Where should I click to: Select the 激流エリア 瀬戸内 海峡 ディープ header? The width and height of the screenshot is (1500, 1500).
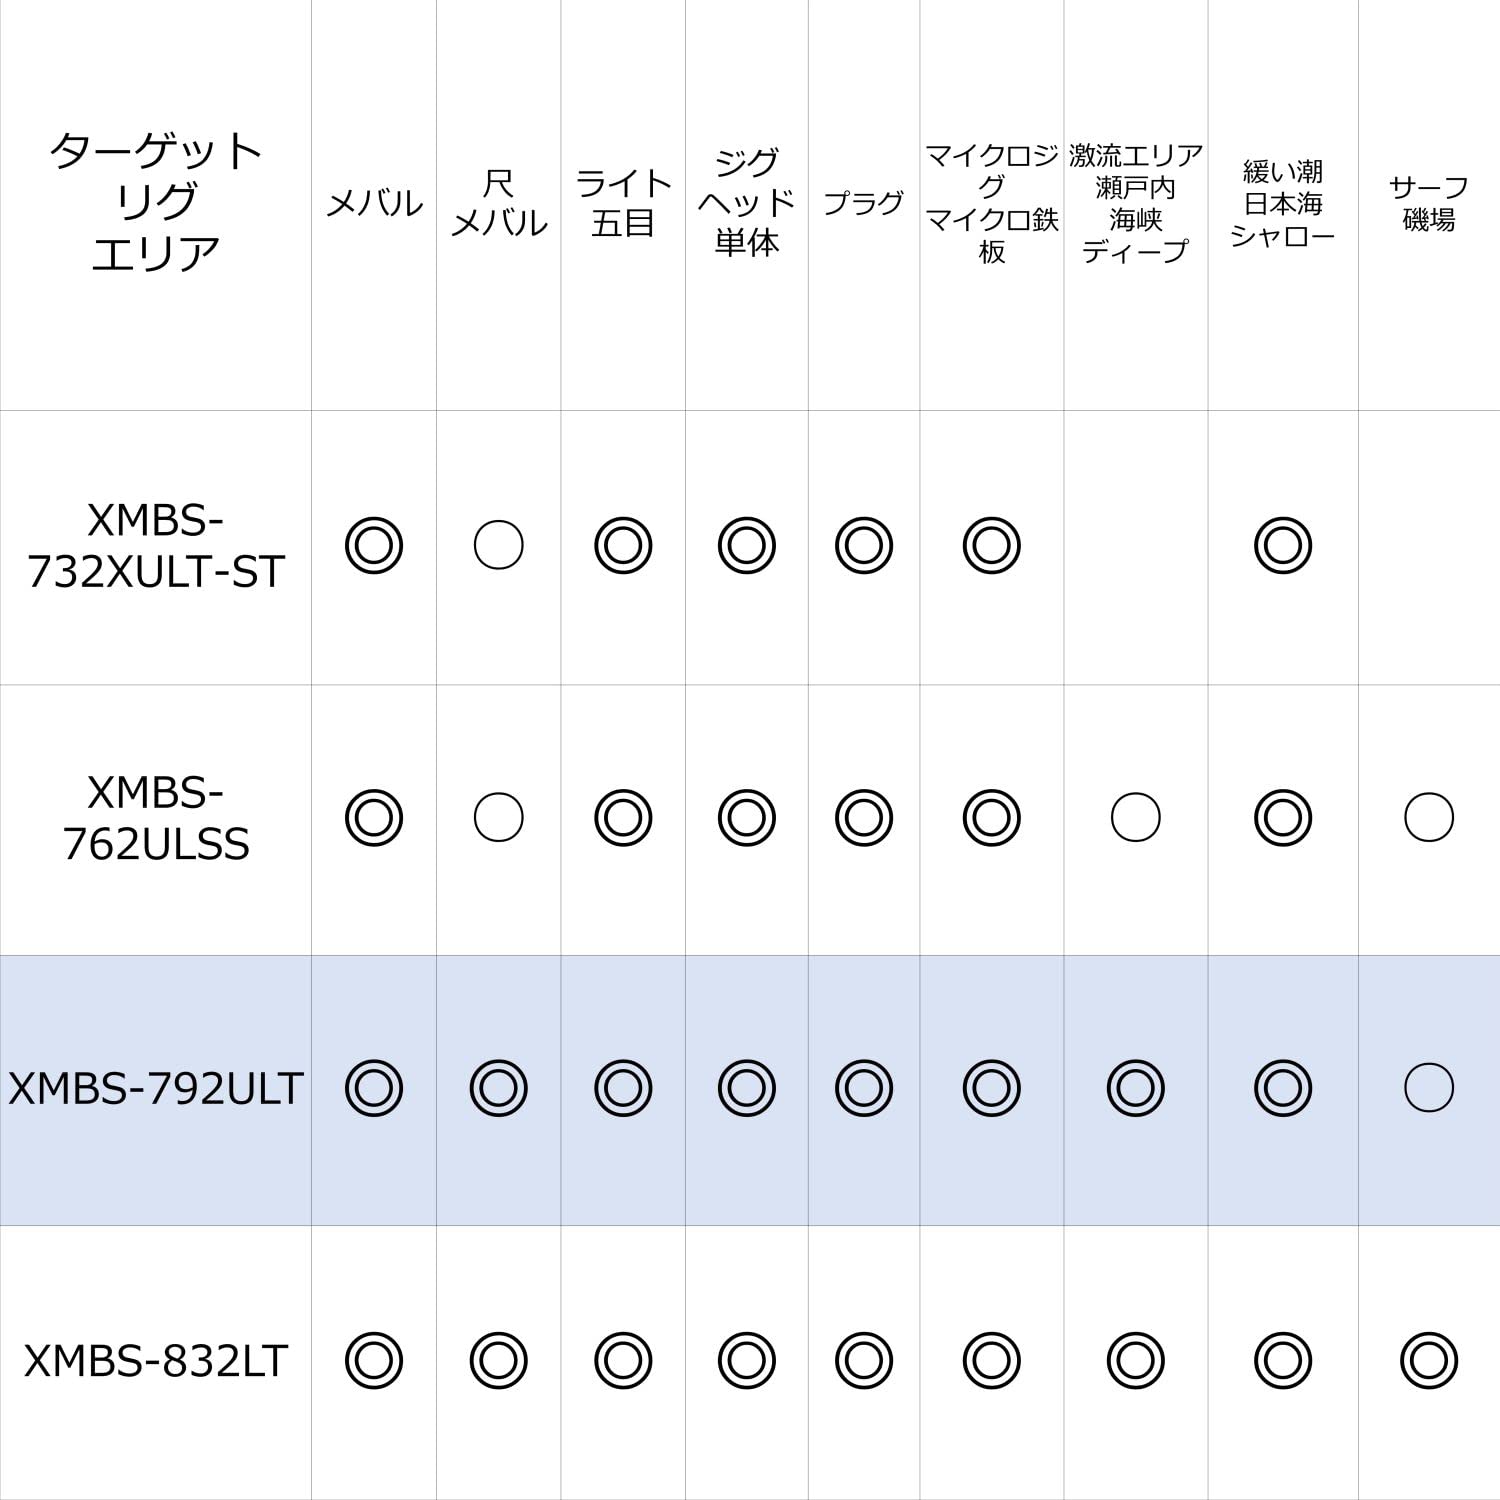point(1135,203)
